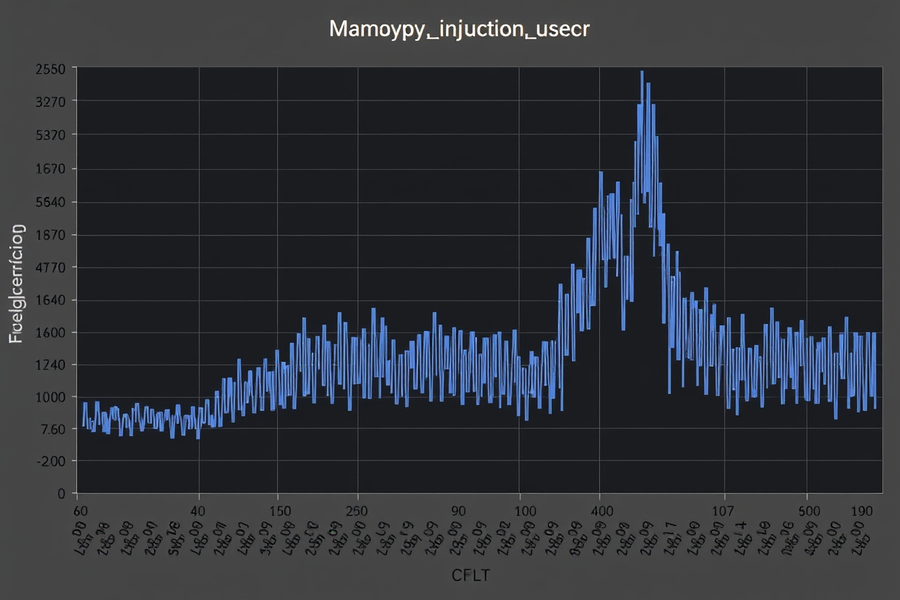Click the y-axis tick value -200
This screenshot has height=600, width=900.
(51, 462)
